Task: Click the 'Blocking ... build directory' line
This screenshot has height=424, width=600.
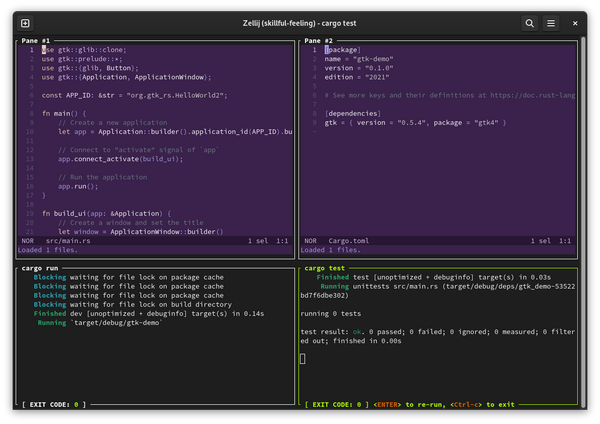Action: tap(132, 305)
